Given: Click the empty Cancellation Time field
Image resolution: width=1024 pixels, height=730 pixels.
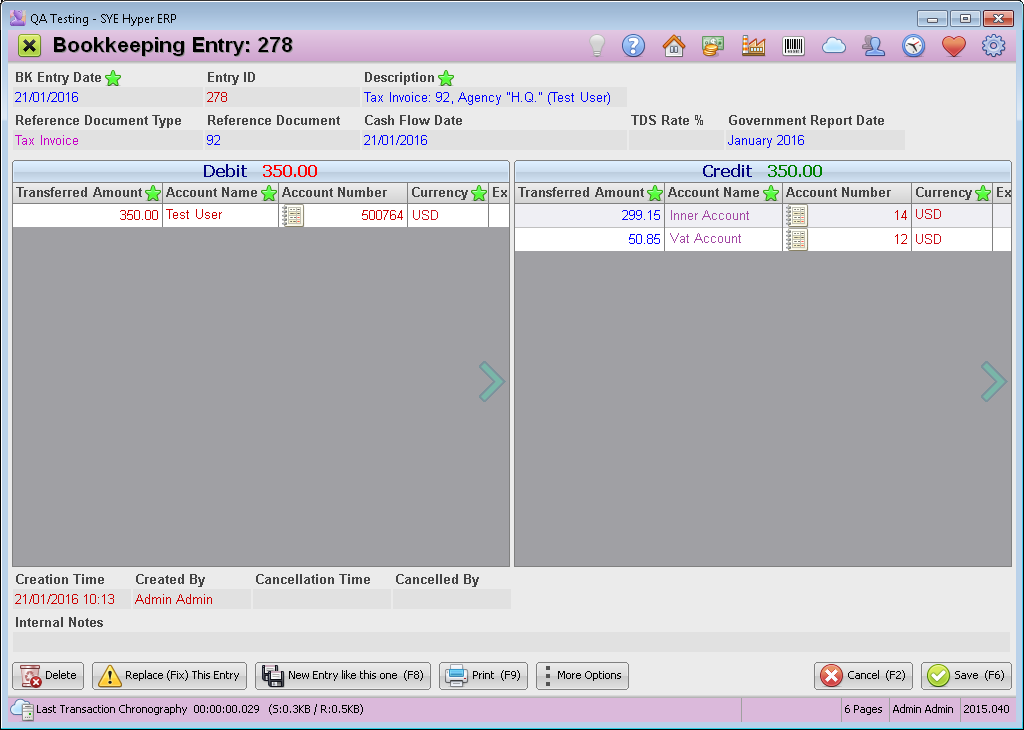Looking at the screenshot, I should (x=321, y=599).
